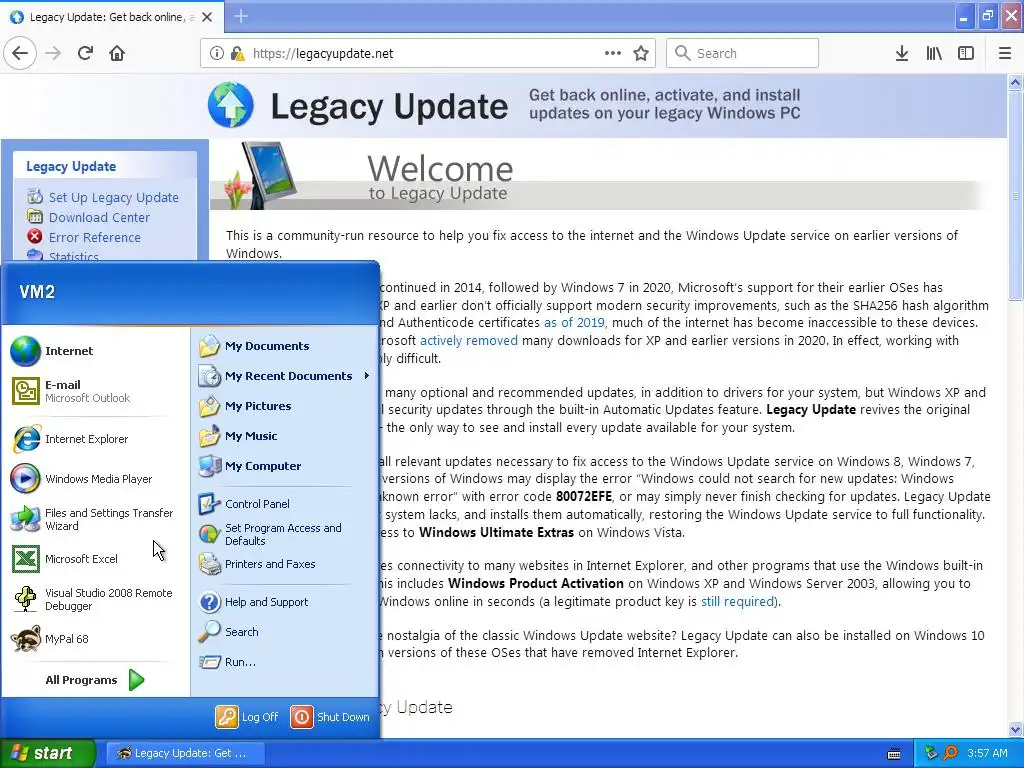Viewport: 1024px width, 768px height.
Task: Open Internet Explorer from Start menu
Action: point(95,439)
